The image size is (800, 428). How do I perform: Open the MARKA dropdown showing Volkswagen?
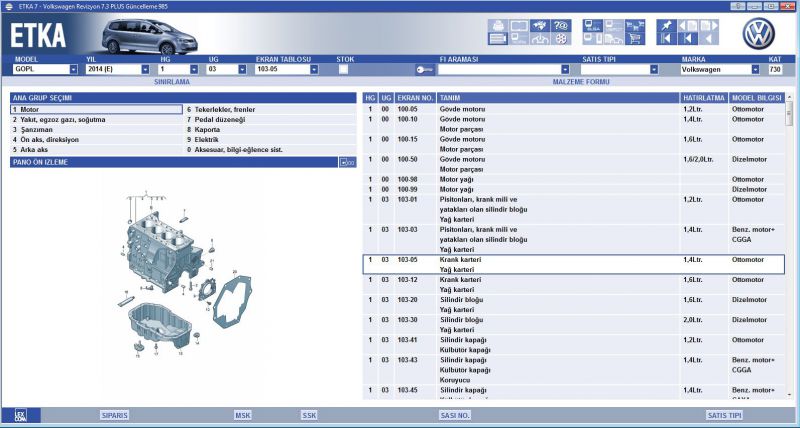pos(755,69)
